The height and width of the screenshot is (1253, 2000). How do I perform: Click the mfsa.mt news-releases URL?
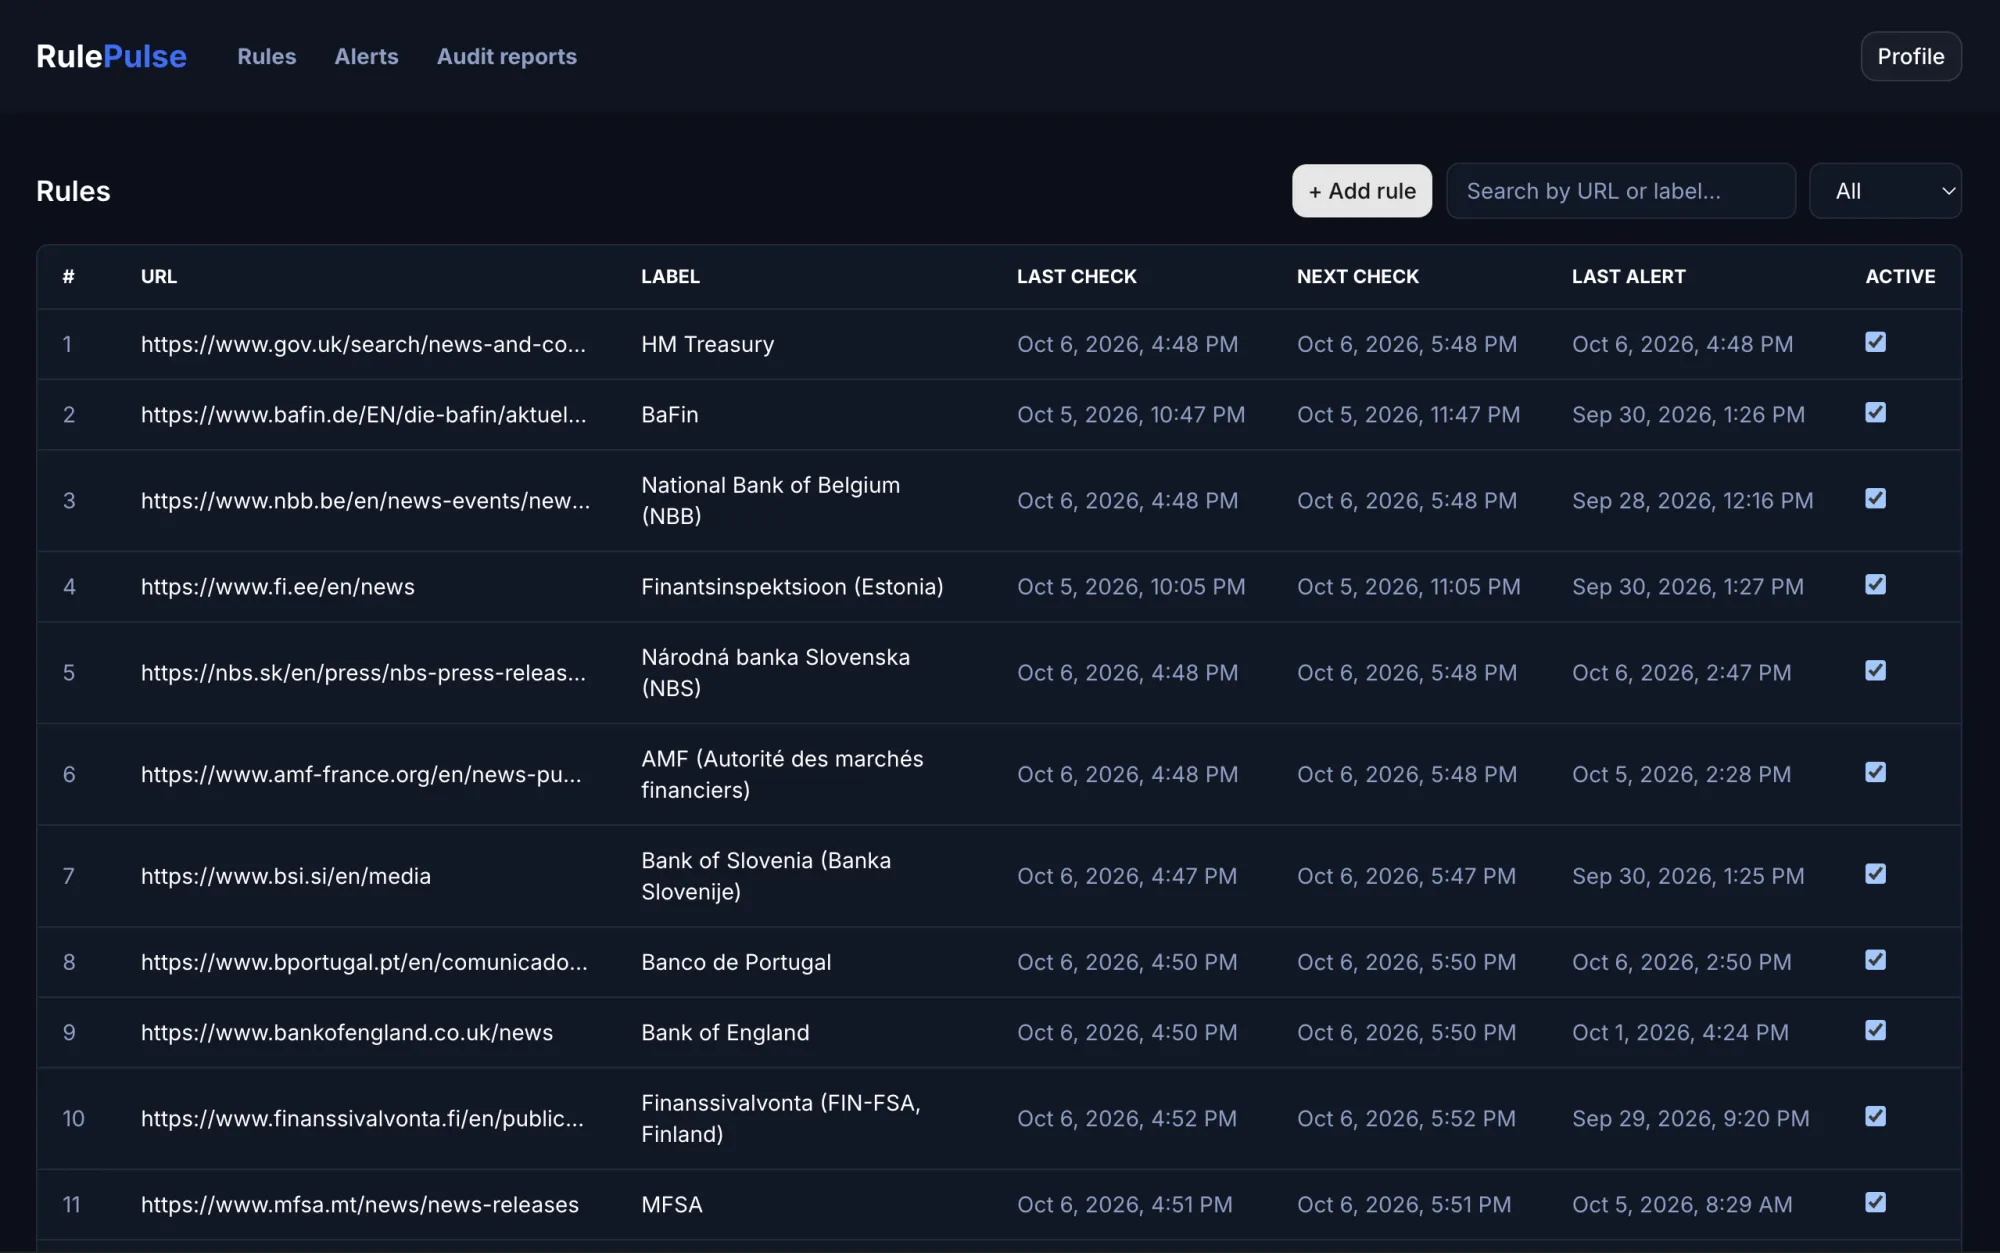359,1204
